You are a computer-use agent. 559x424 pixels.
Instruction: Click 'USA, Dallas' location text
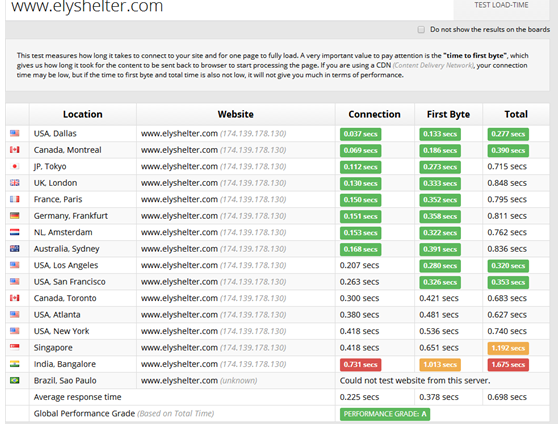click(x=55, y=134)
